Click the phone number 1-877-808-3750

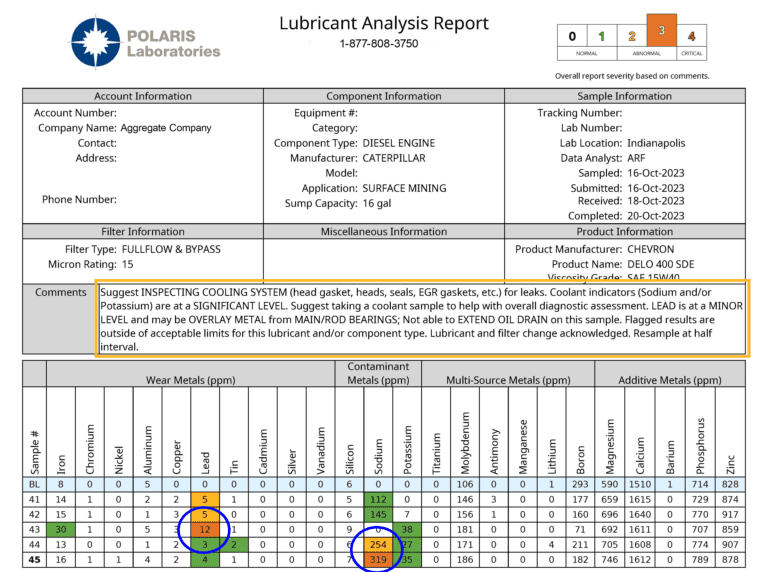379,44
